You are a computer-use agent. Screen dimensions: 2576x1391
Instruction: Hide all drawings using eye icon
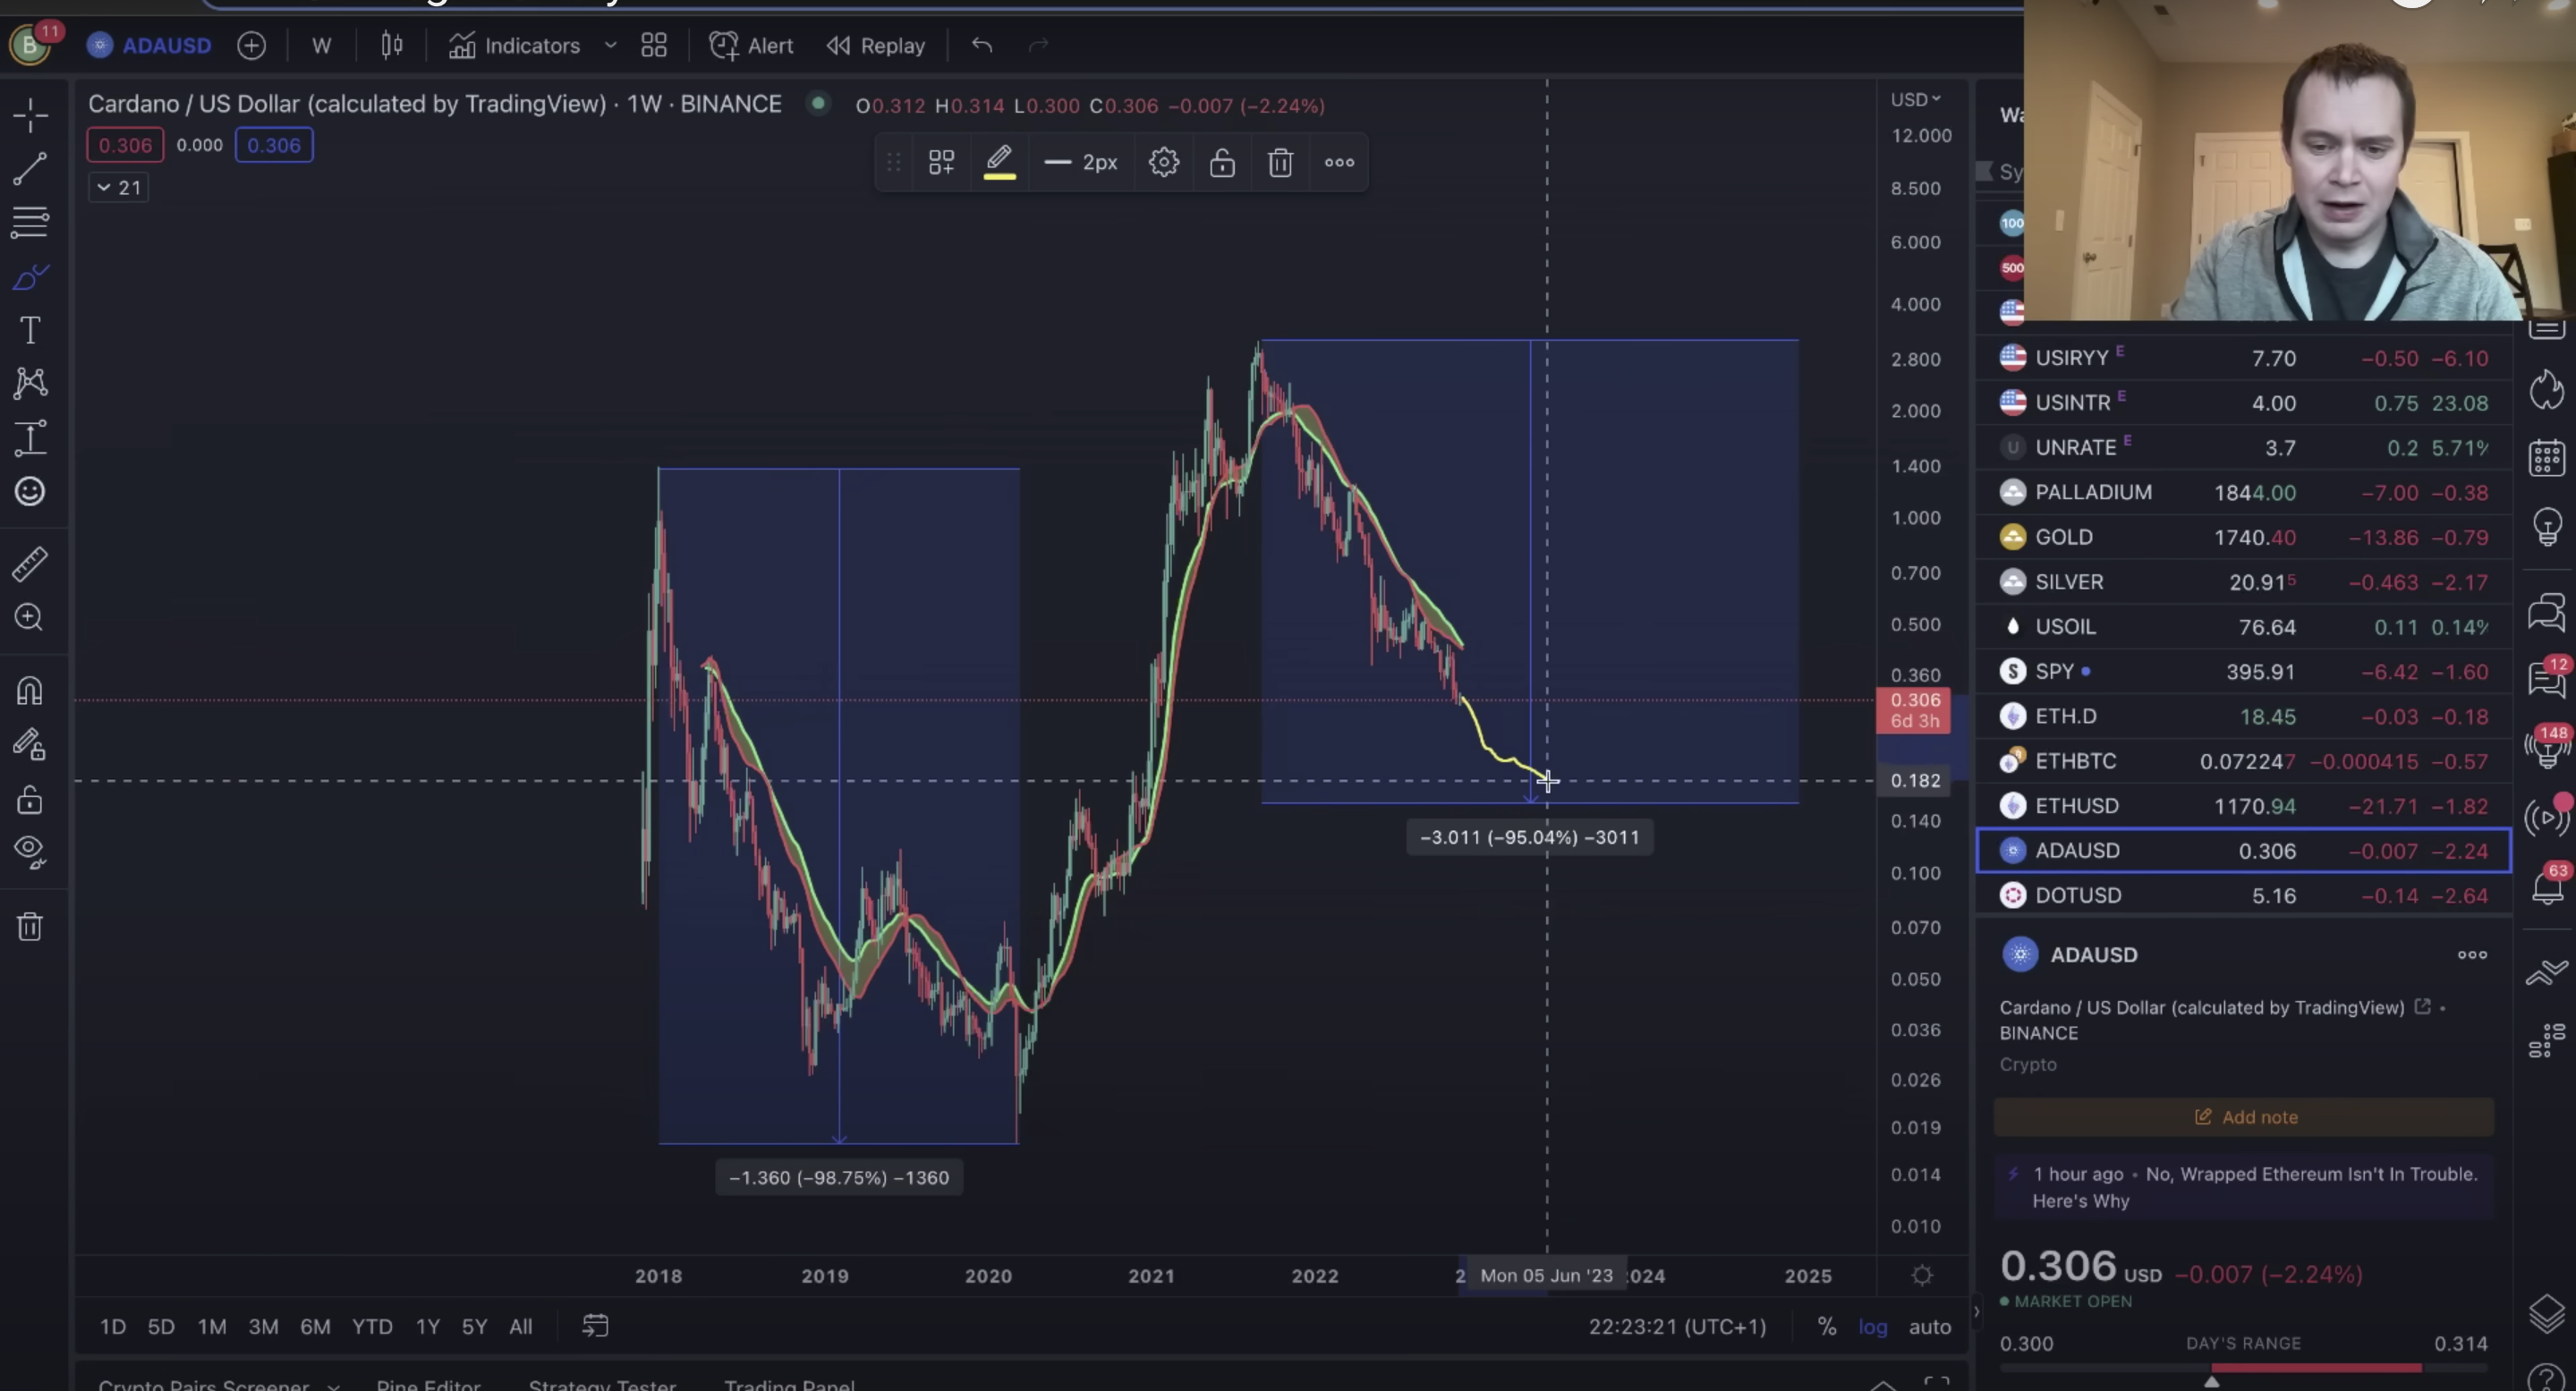[x=30, y=851]
